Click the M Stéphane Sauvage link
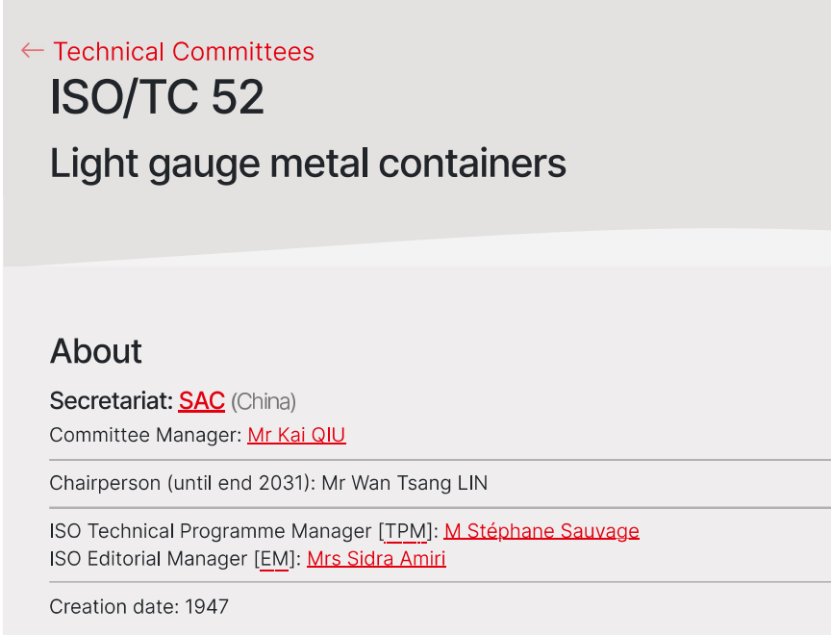This screenshot has height=635, width=831. 541,531
